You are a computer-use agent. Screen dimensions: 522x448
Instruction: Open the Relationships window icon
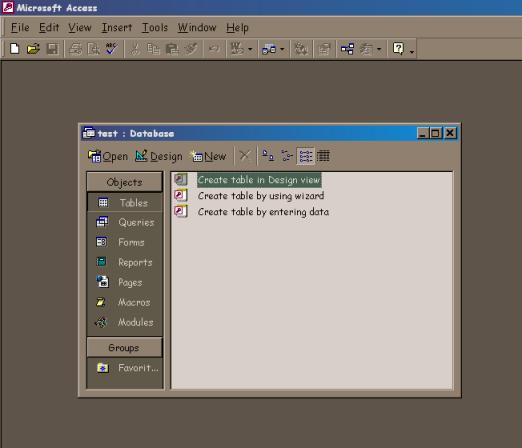point(347,49)
